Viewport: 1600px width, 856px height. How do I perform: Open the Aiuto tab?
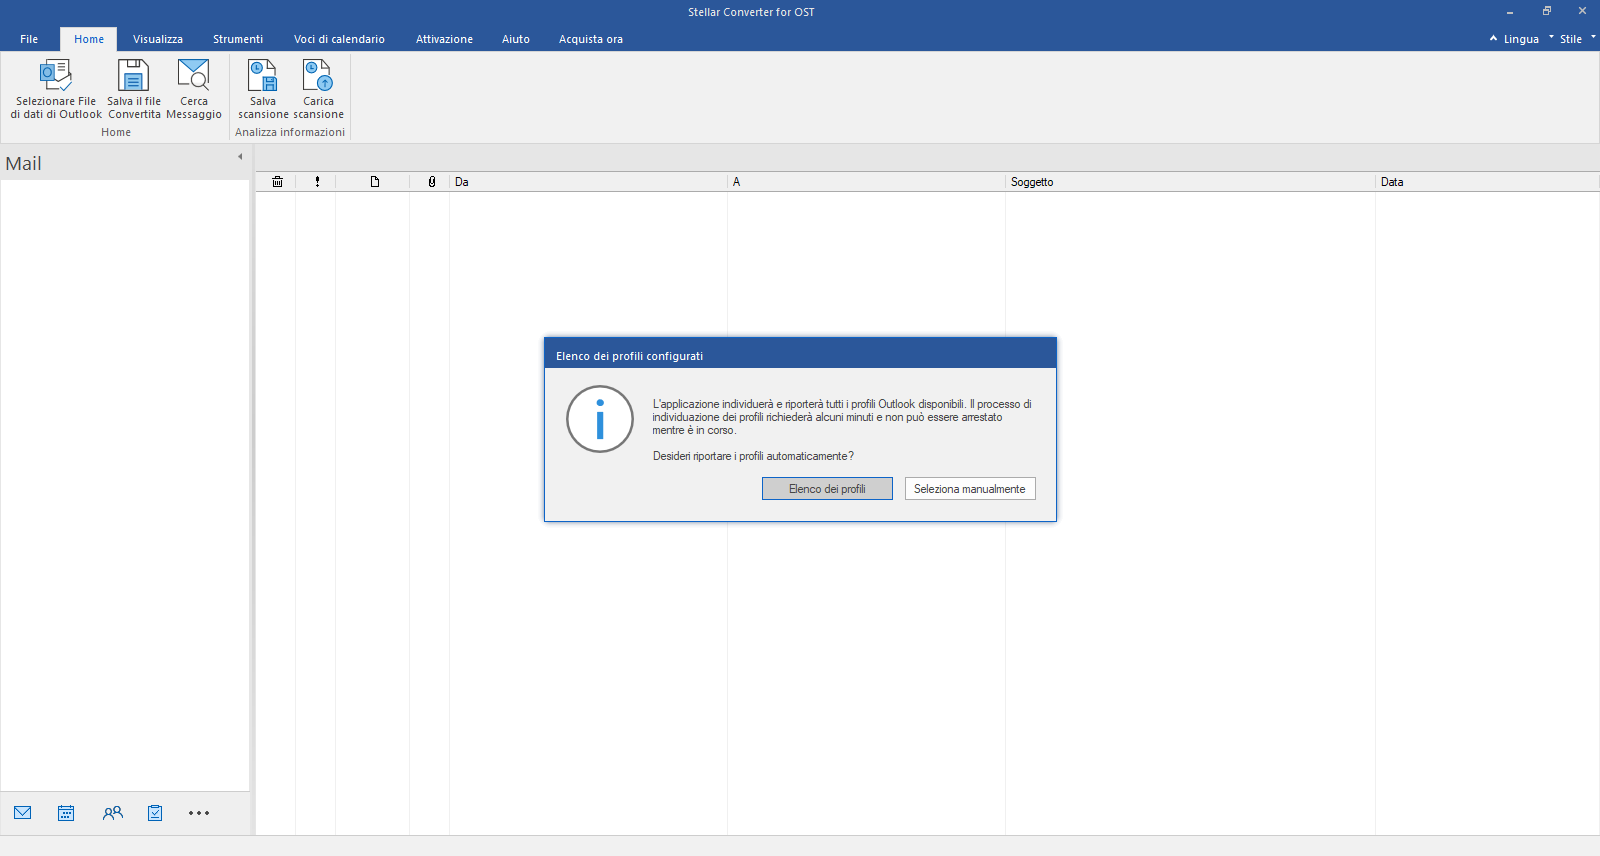click(x=516, y=39)
